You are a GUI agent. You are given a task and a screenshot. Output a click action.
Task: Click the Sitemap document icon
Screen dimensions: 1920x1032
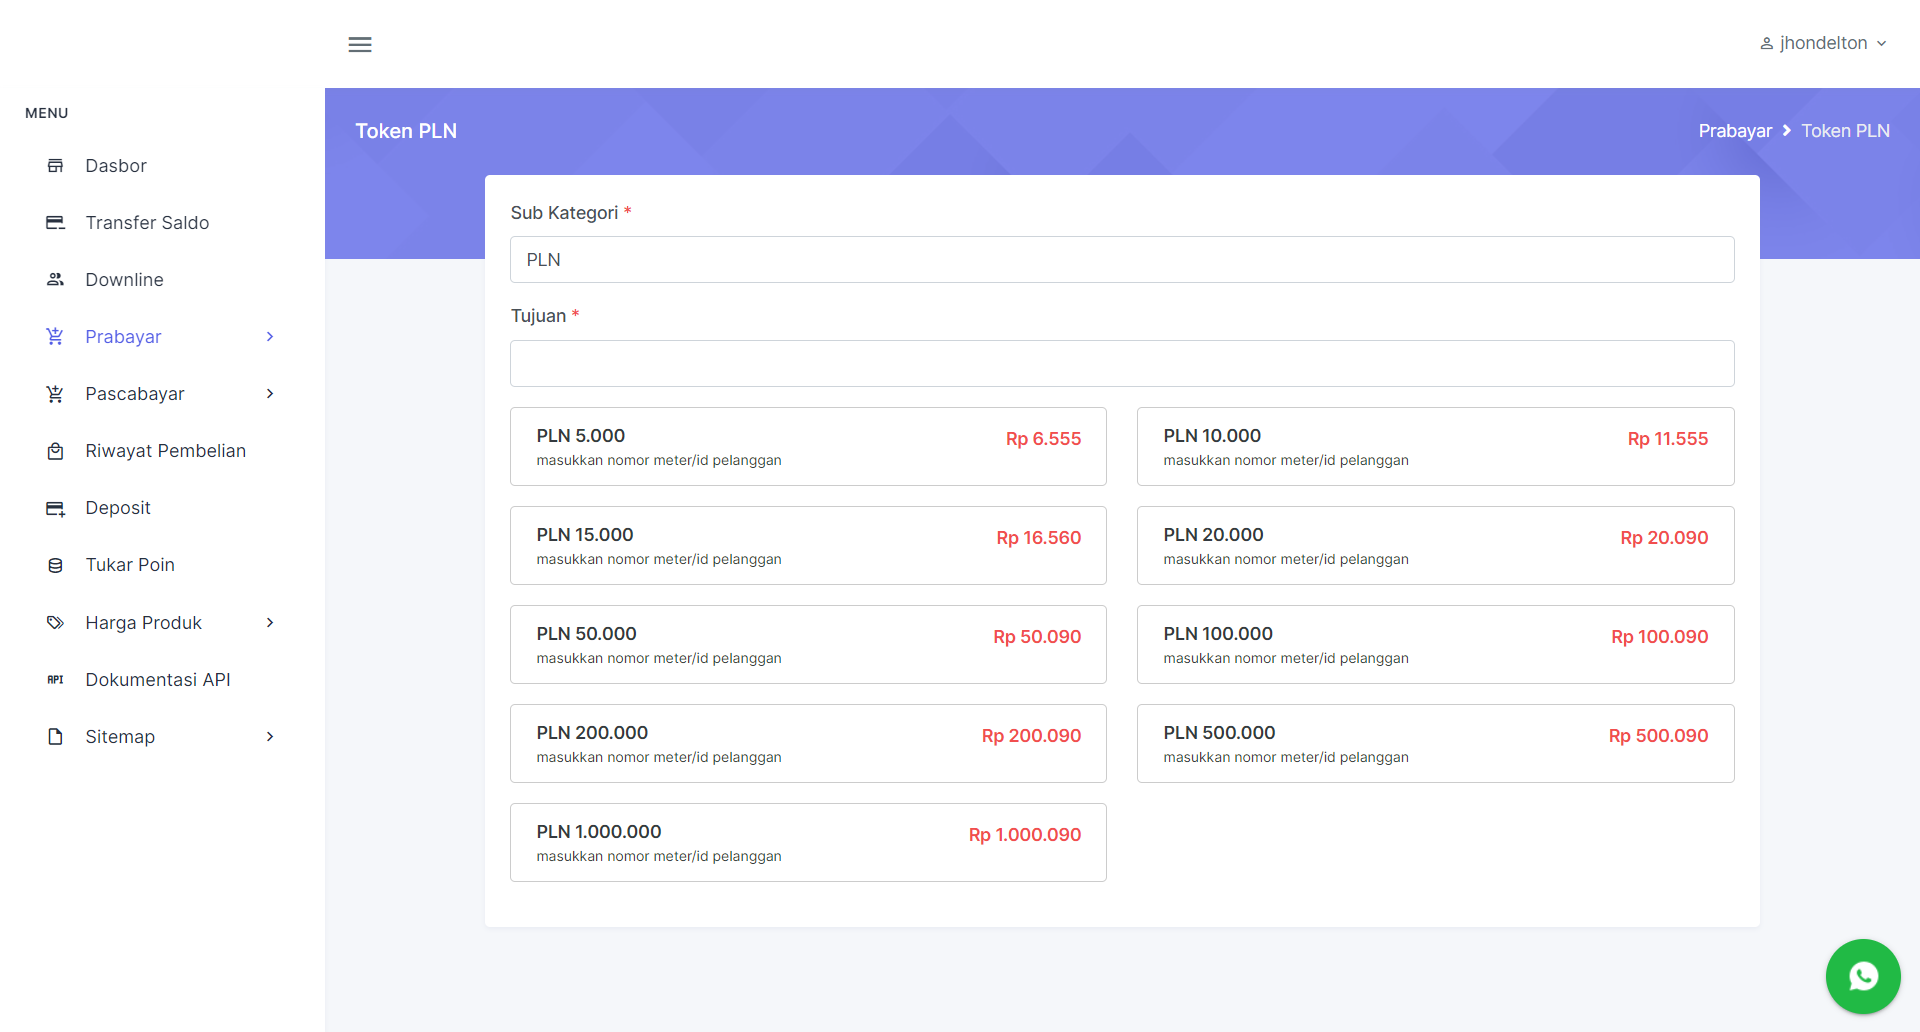click(x=56, y=737)
